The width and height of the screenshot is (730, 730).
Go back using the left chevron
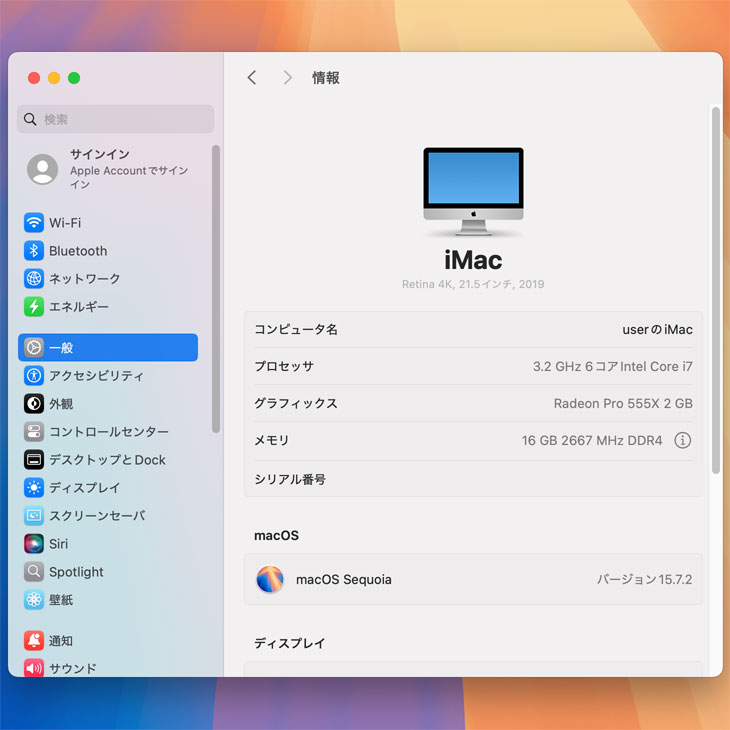[252, 78]
